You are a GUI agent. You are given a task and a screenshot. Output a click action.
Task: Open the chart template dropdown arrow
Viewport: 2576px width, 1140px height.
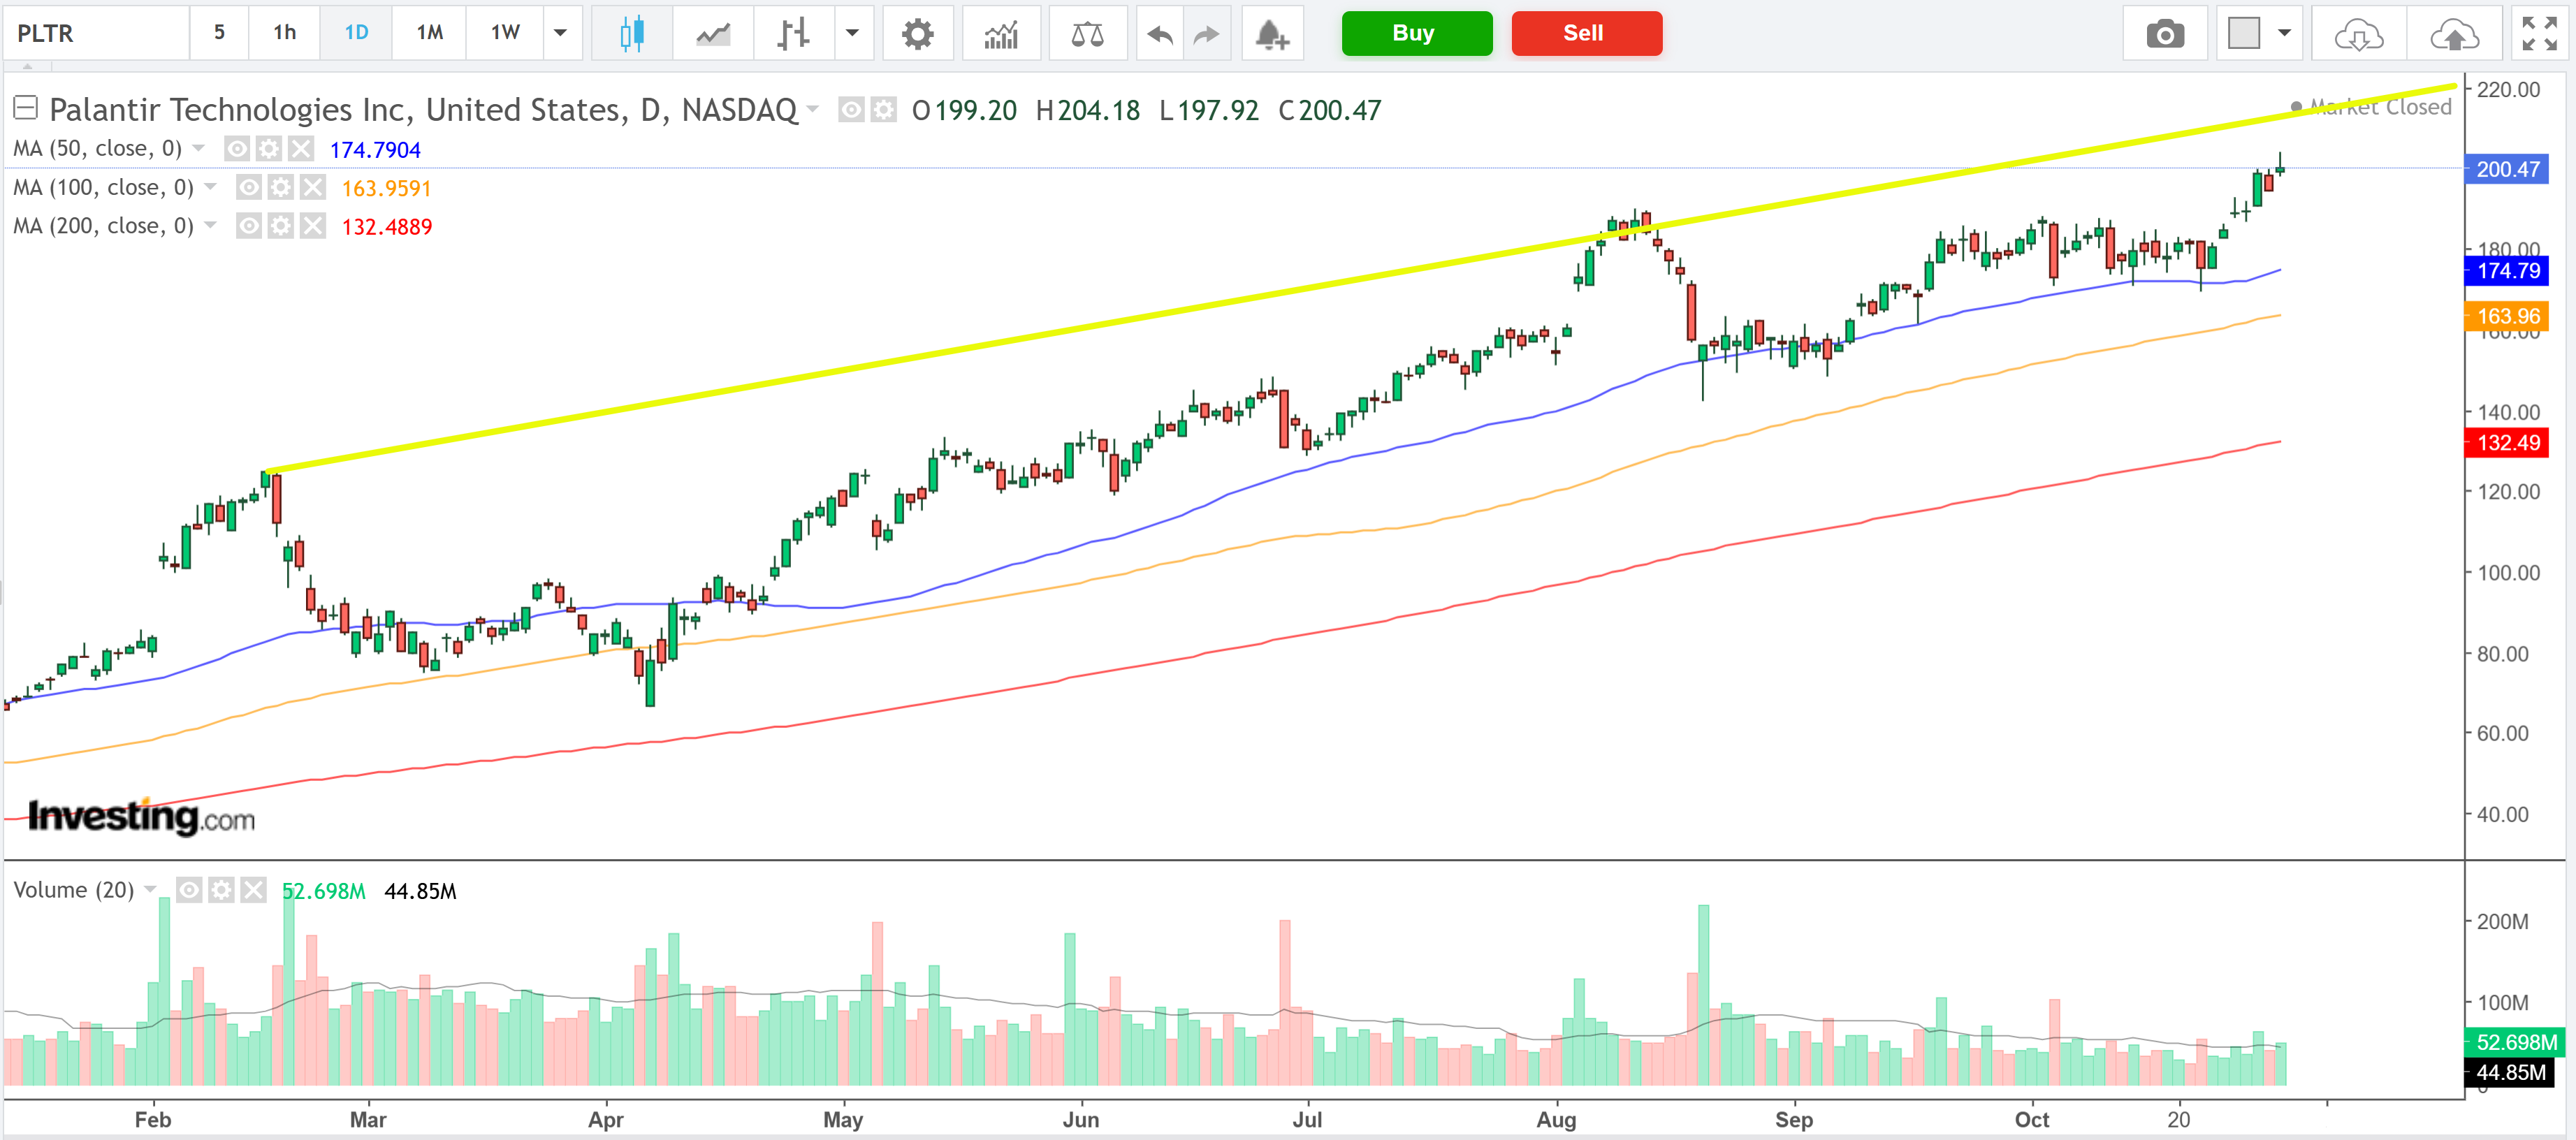point(2285,33)
